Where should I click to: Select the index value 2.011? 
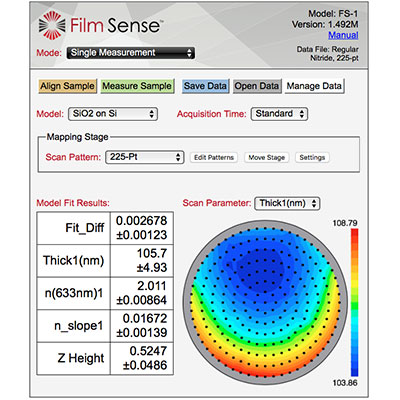[x=152, y=286]
